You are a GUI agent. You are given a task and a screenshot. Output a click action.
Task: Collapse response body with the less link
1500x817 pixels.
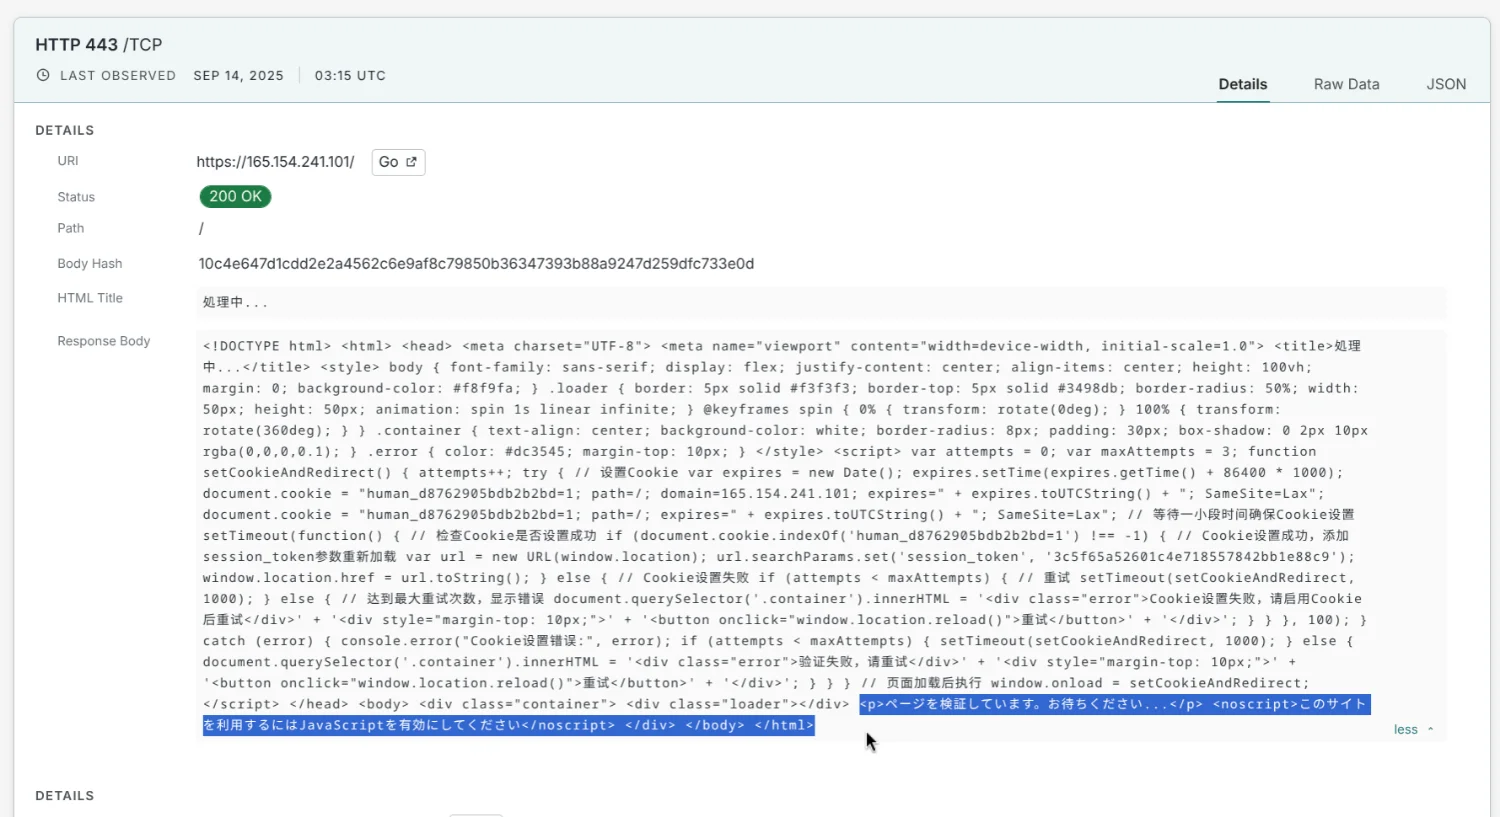[1413, 729]
